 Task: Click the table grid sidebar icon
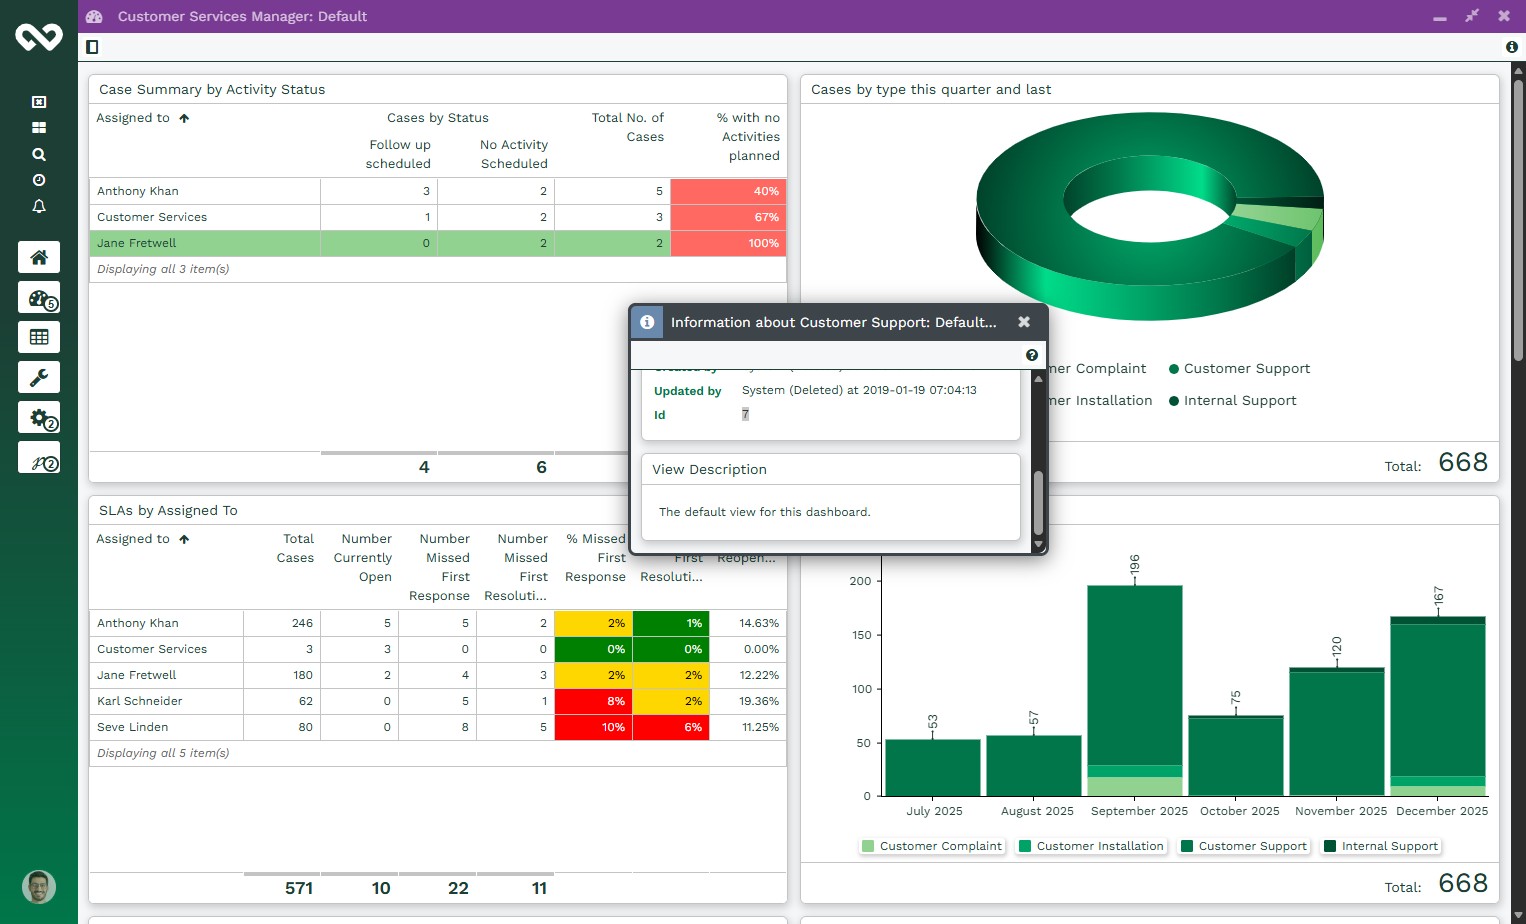pyautogui.click(x=39, y=337)
